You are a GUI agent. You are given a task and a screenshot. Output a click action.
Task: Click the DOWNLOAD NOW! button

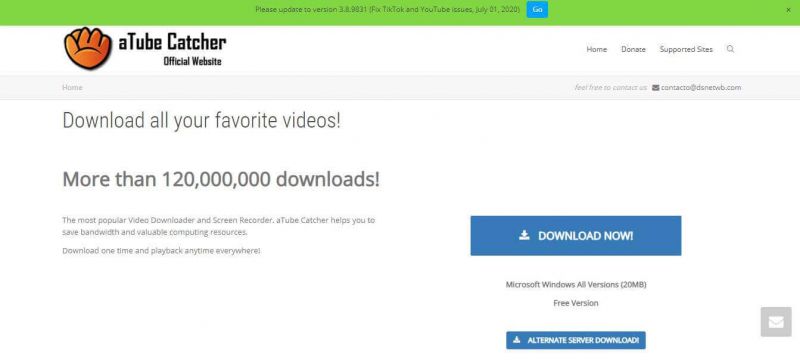(576, 236)
